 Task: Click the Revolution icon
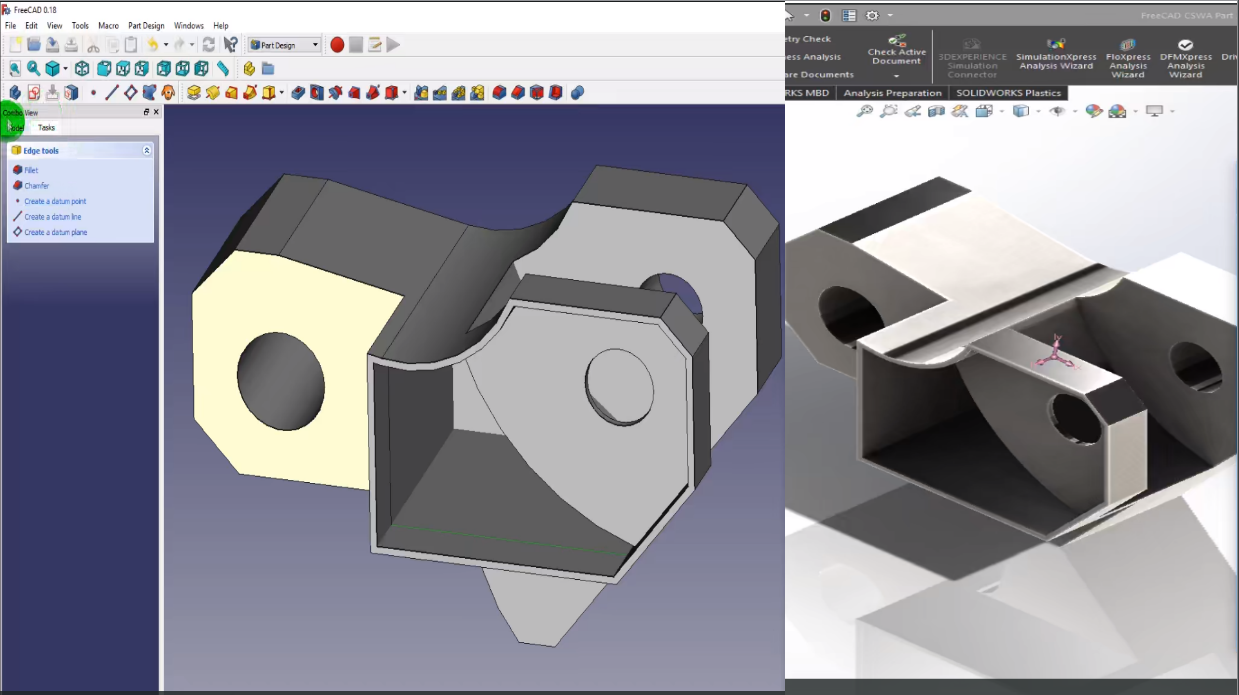click(x=213, y=92)
